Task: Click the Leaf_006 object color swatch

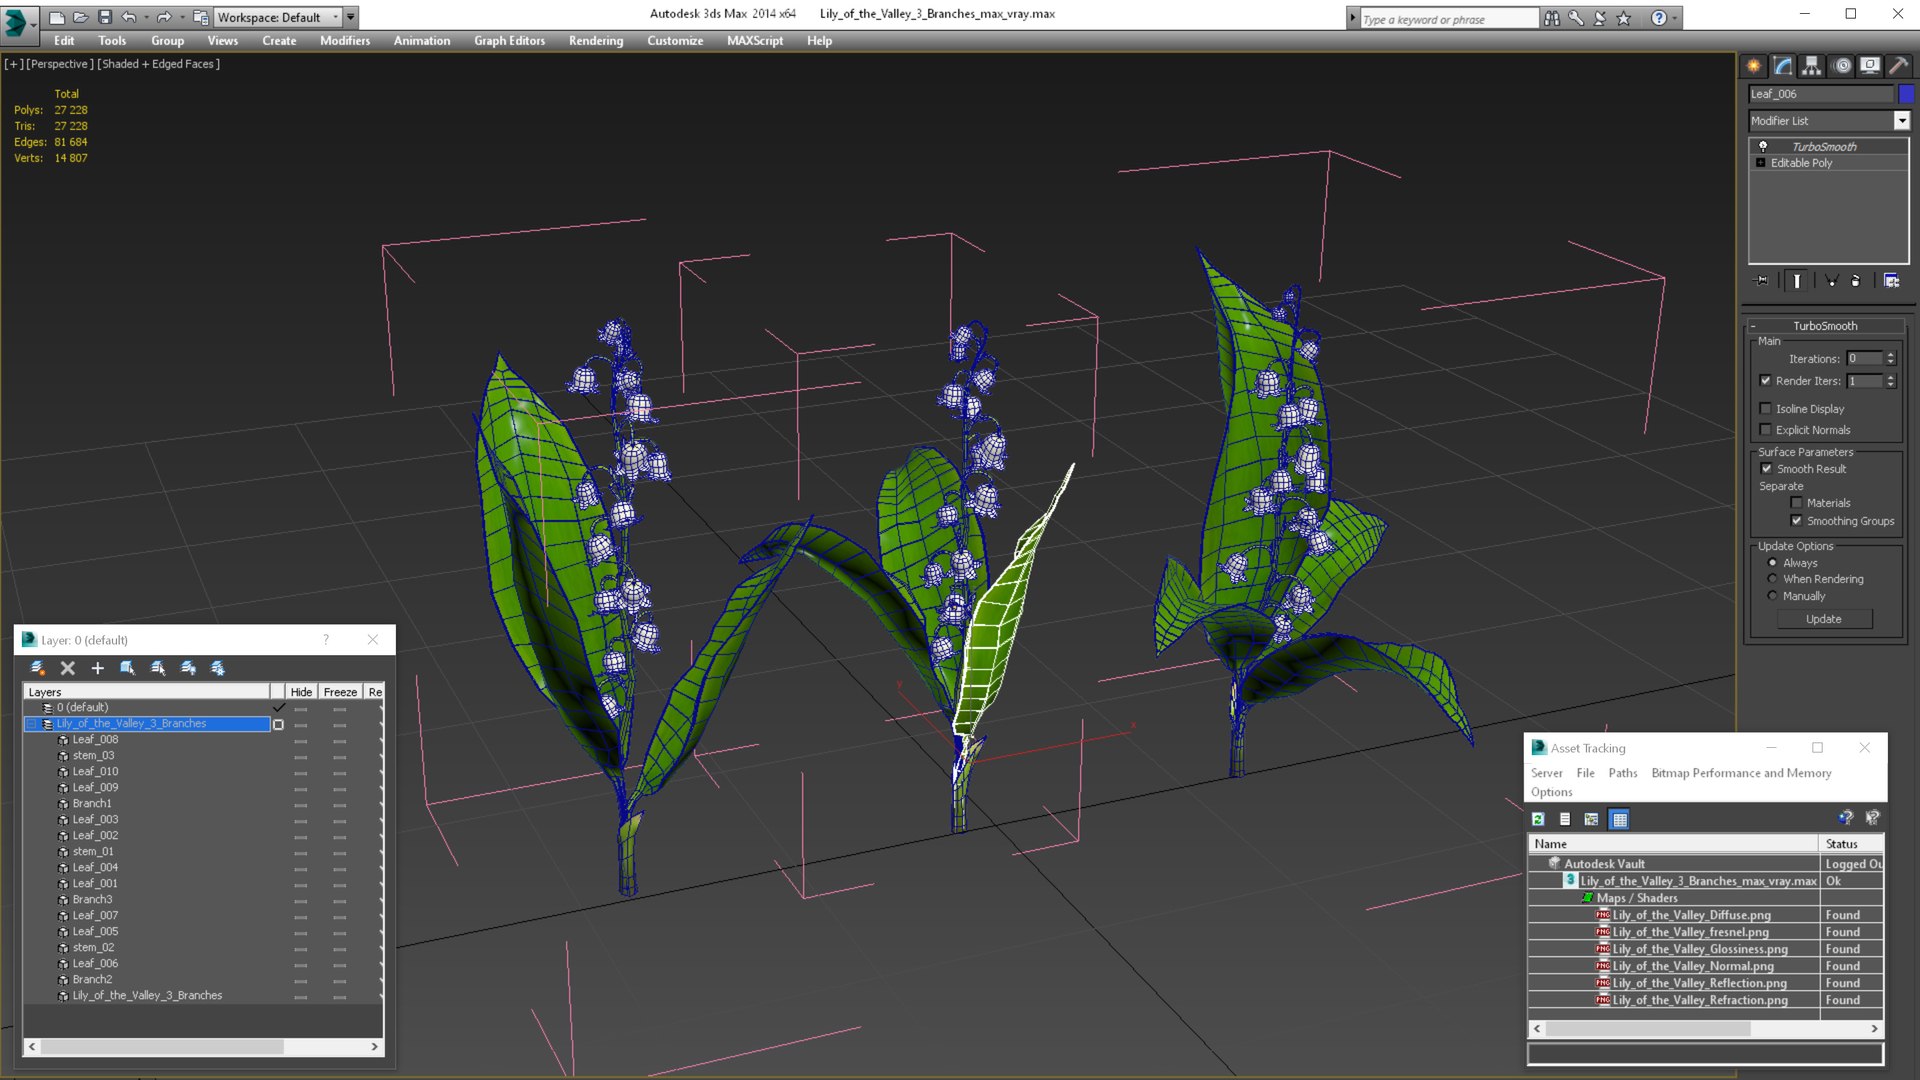Action: tap(1906, 94)
